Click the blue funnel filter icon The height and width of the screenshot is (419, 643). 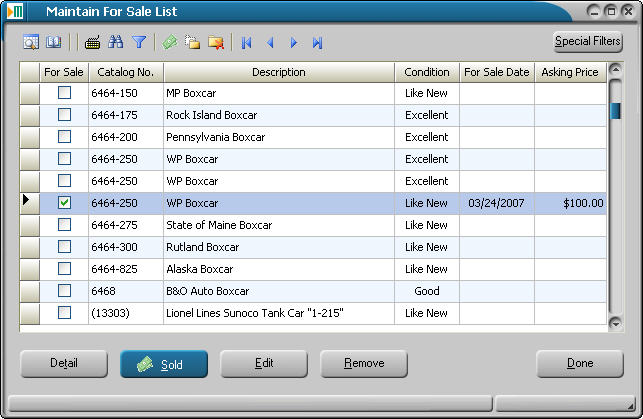[139, 43]
